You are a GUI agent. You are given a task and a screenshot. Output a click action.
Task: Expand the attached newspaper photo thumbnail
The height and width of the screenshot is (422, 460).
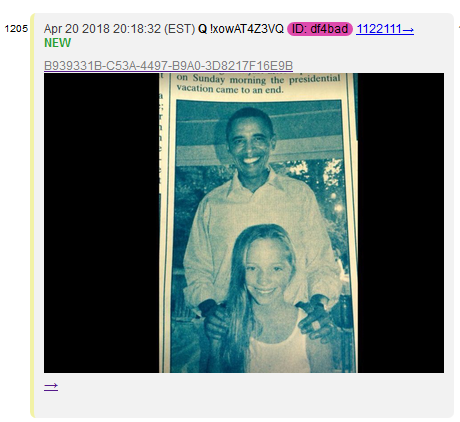(244, 223)
